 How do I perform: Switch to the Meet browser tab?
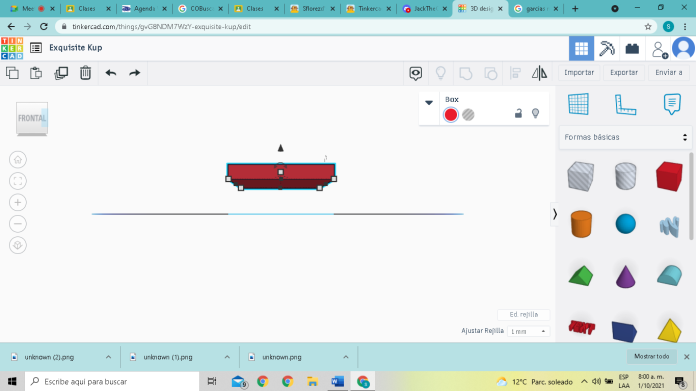pyautogui.click(x=32, y=8)
